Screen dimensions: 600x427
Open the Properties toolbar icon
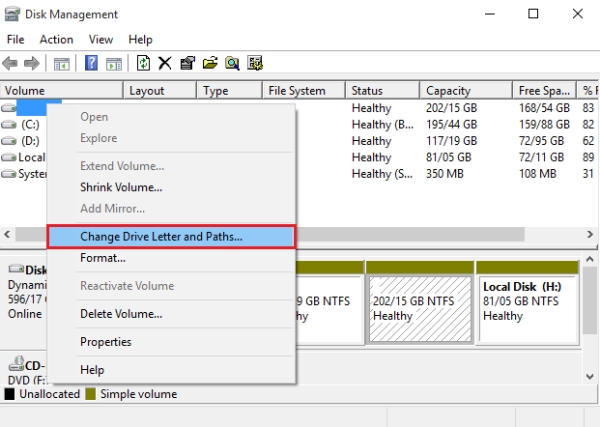point(187,64)
